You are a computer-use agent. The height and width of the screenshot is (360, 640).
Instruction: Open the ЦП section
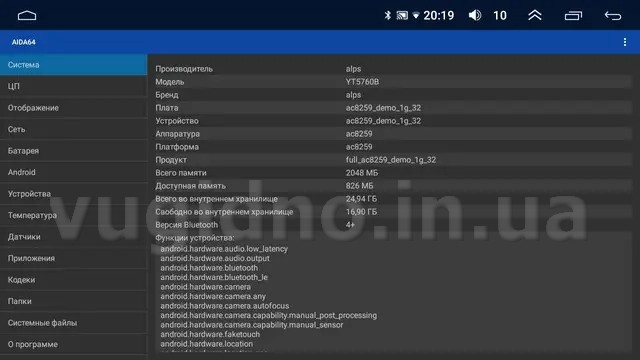click(x=73, y=86)
